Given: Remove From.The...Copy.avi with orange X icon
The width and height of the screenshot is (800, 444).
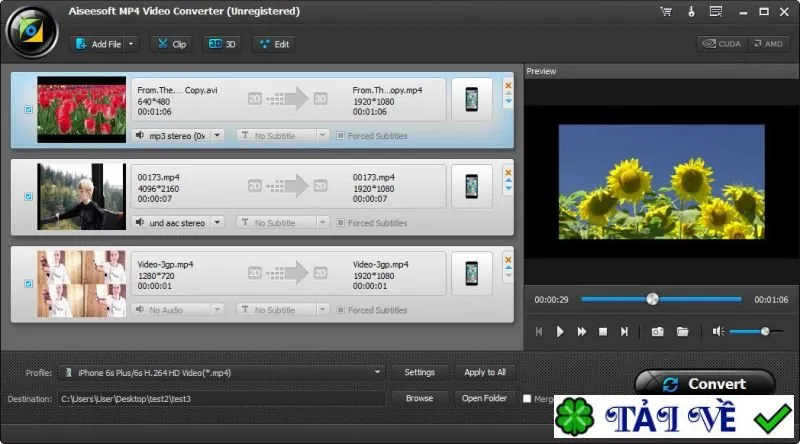Looking at the screenshot, I should (508, 85).
